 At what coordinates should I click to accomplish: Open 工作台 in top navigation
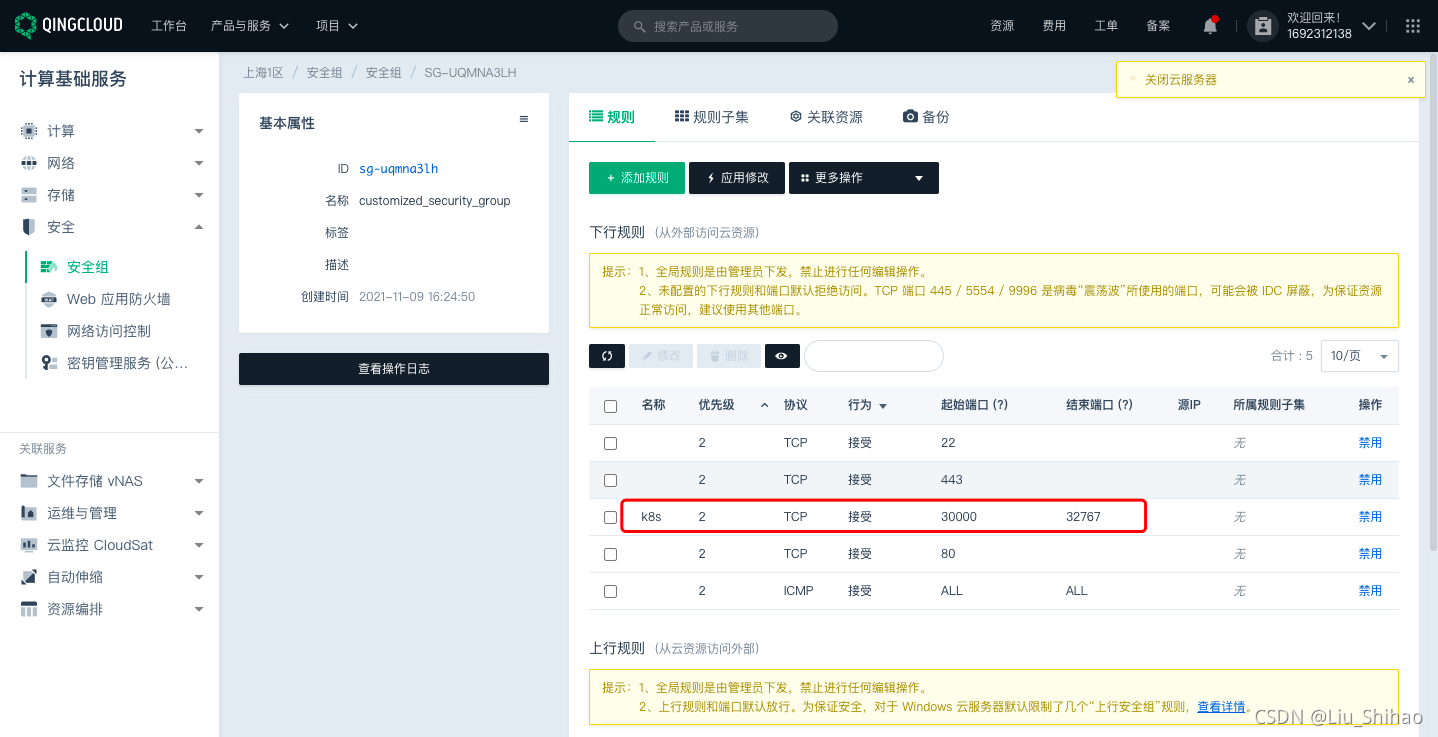[x=169, y=26]
